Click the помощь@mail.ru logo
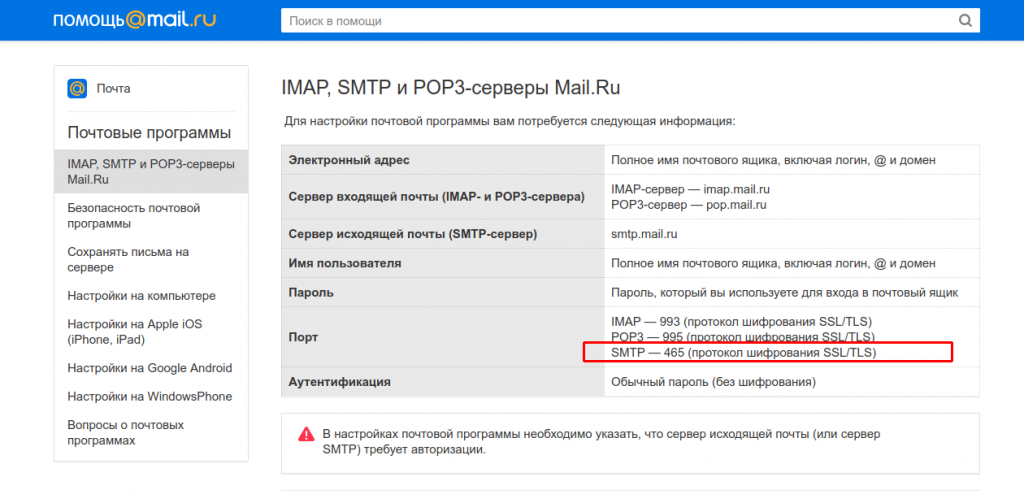 click(x=134, y=20)
